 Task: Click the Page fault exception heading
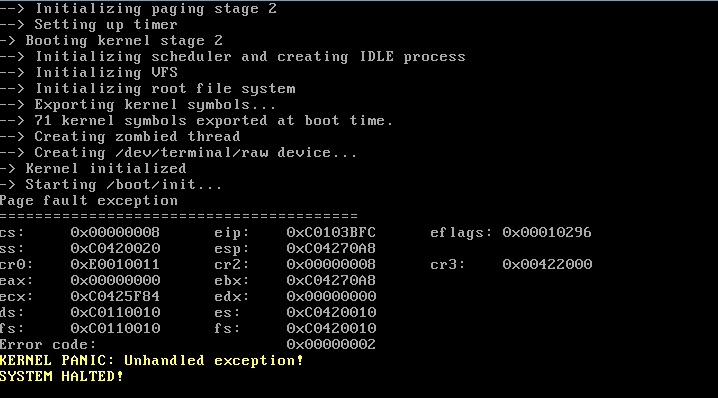[88, 201]
